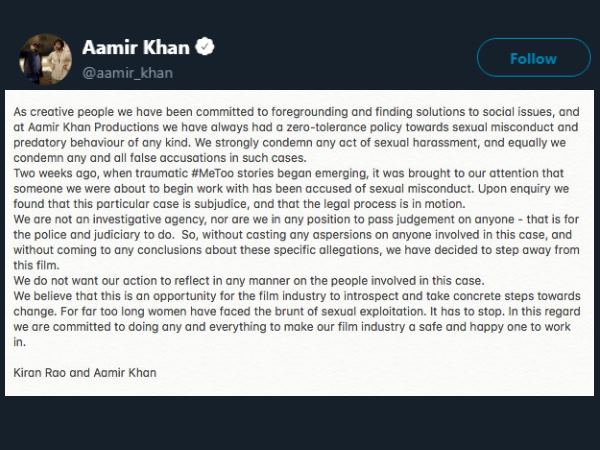Open Aamir Khan's profile picture

point(45,59)
